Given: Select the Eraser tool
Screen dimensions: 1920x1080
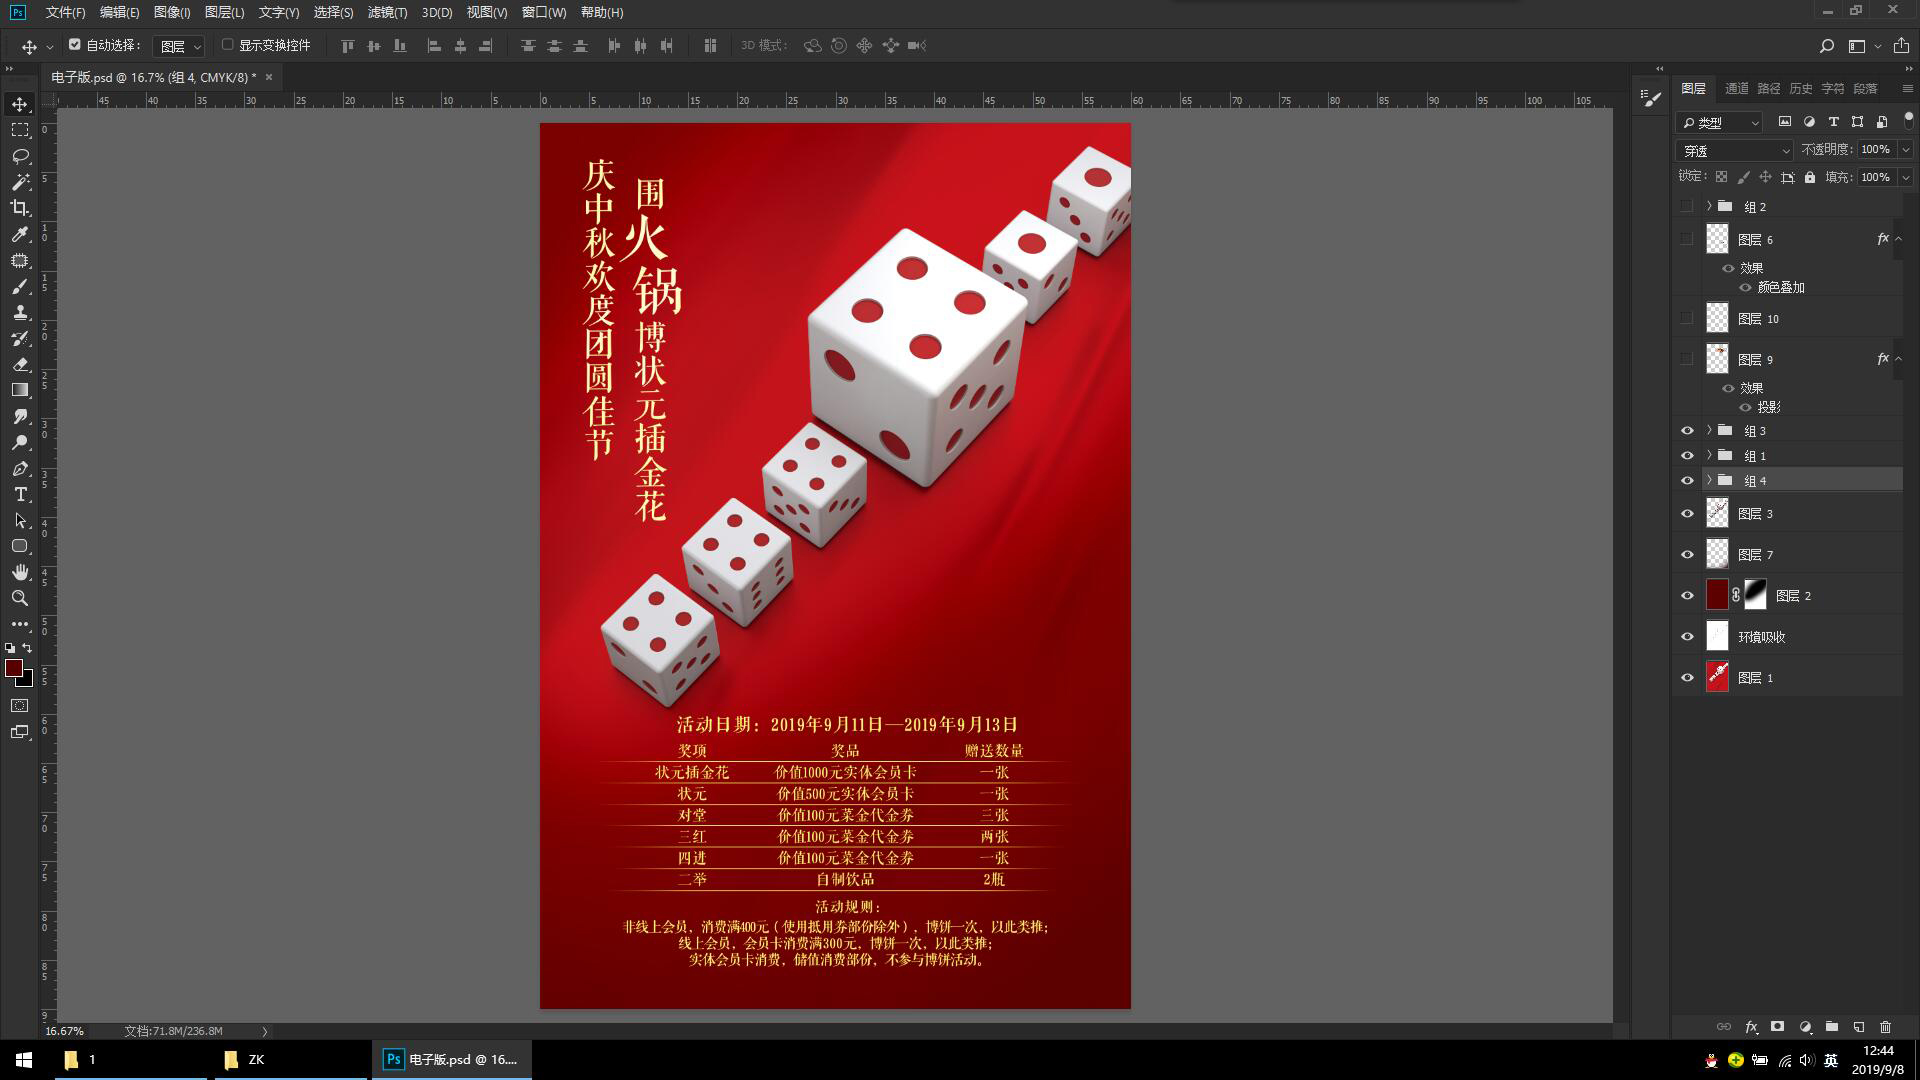Looking at the screenshot, I should click(x=20, y=364).
